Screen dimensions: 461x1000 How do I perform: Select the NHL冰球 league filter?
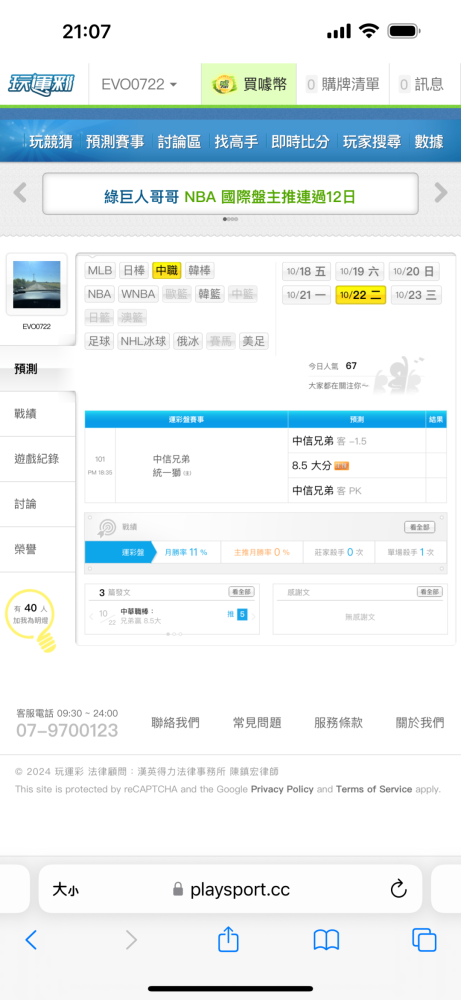144,341
